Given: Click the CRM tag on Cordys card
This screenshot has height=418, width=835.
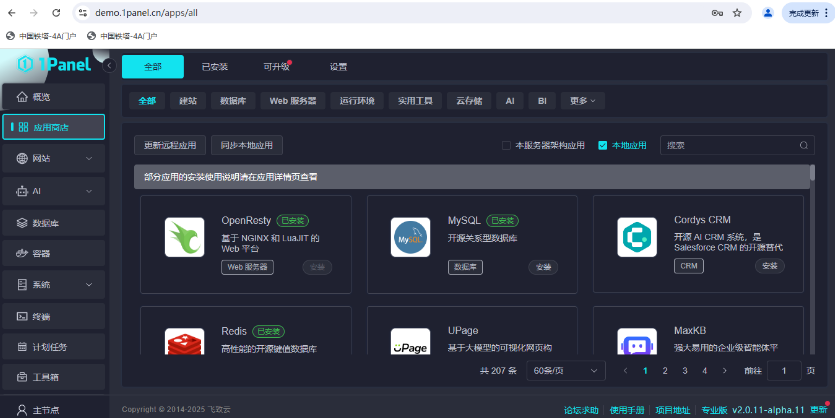Looking at the screenshot, I should [x=689, y=266].
